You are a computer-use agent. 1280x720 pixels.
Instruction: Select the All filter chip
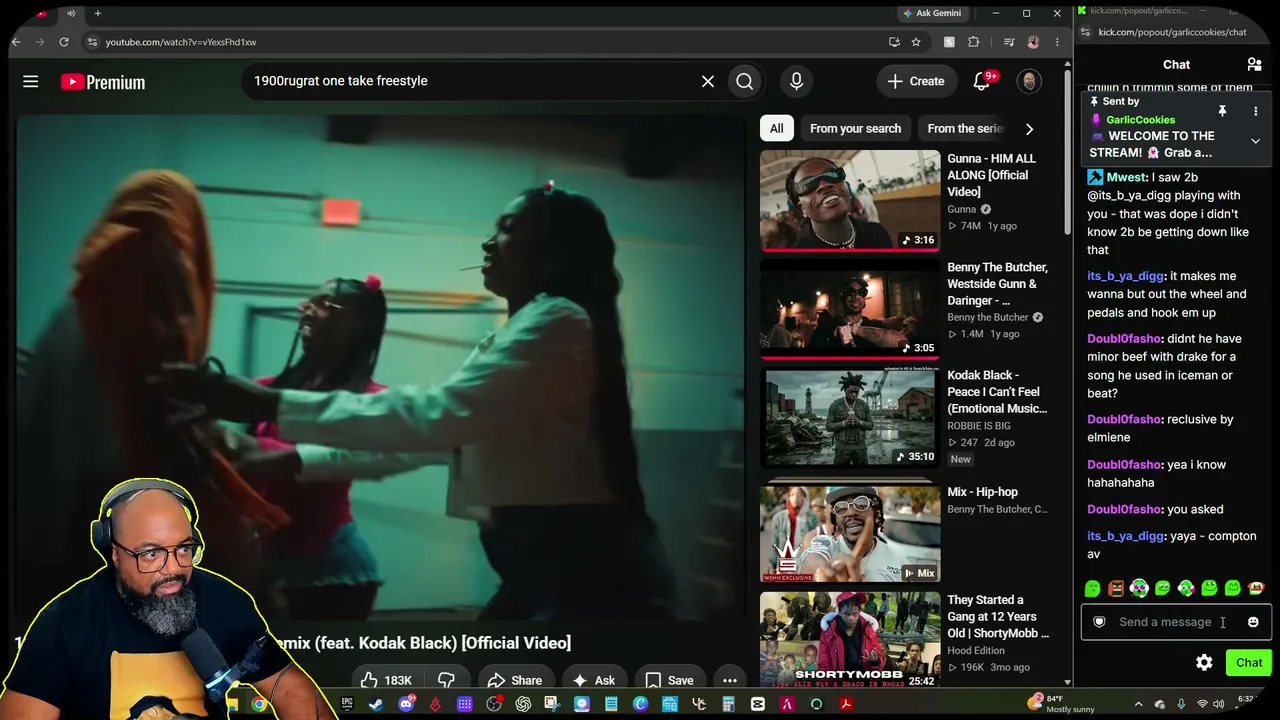[776, 128]
